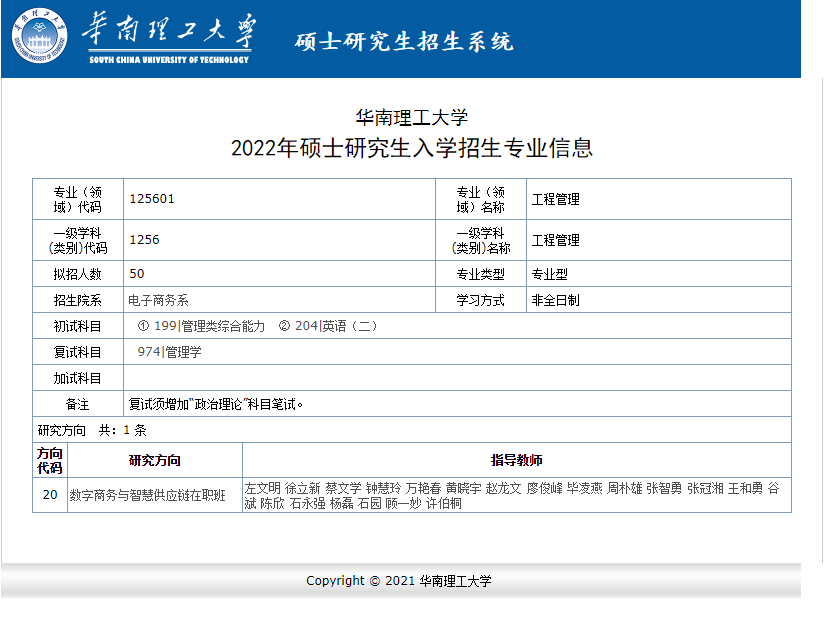Viewport: 832px width, 621px height.
Task: Click the Copyright © 2021 华南理工大学 footer
Action: (x=399, y=581)
